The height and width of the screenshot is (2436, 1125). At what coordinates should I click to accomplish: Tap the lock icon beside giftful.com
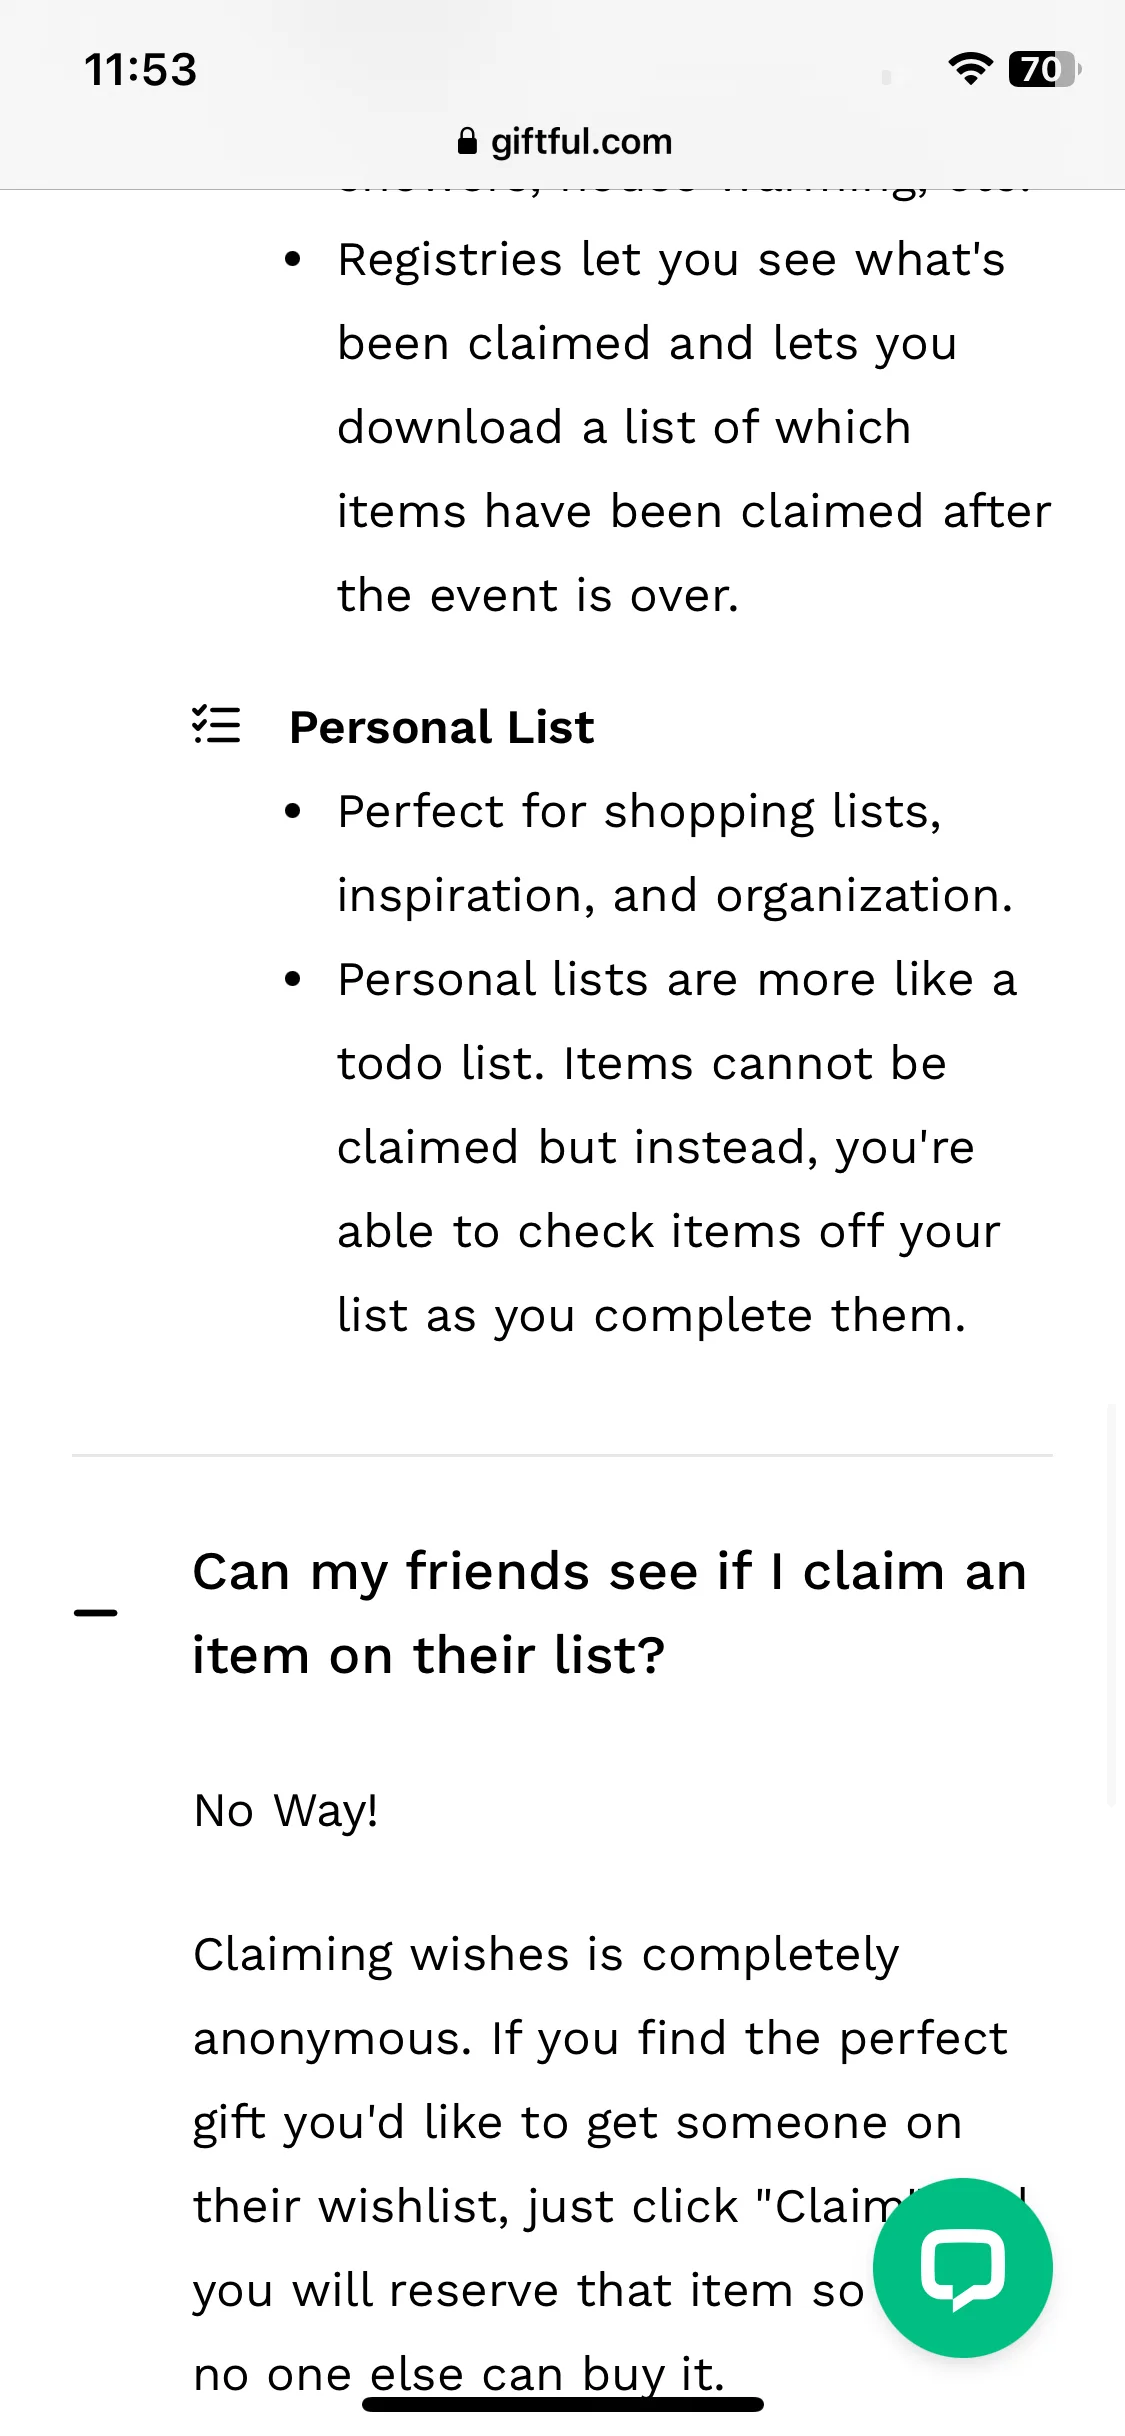[x=467, y=142]
